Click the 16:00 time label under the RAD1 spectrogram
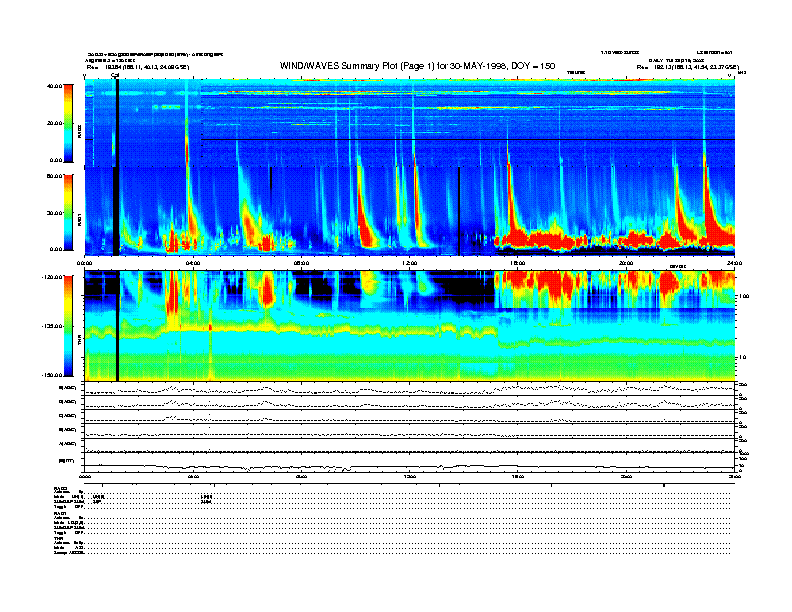The height and width of the screenshot is (612, 792). (518, 263)
